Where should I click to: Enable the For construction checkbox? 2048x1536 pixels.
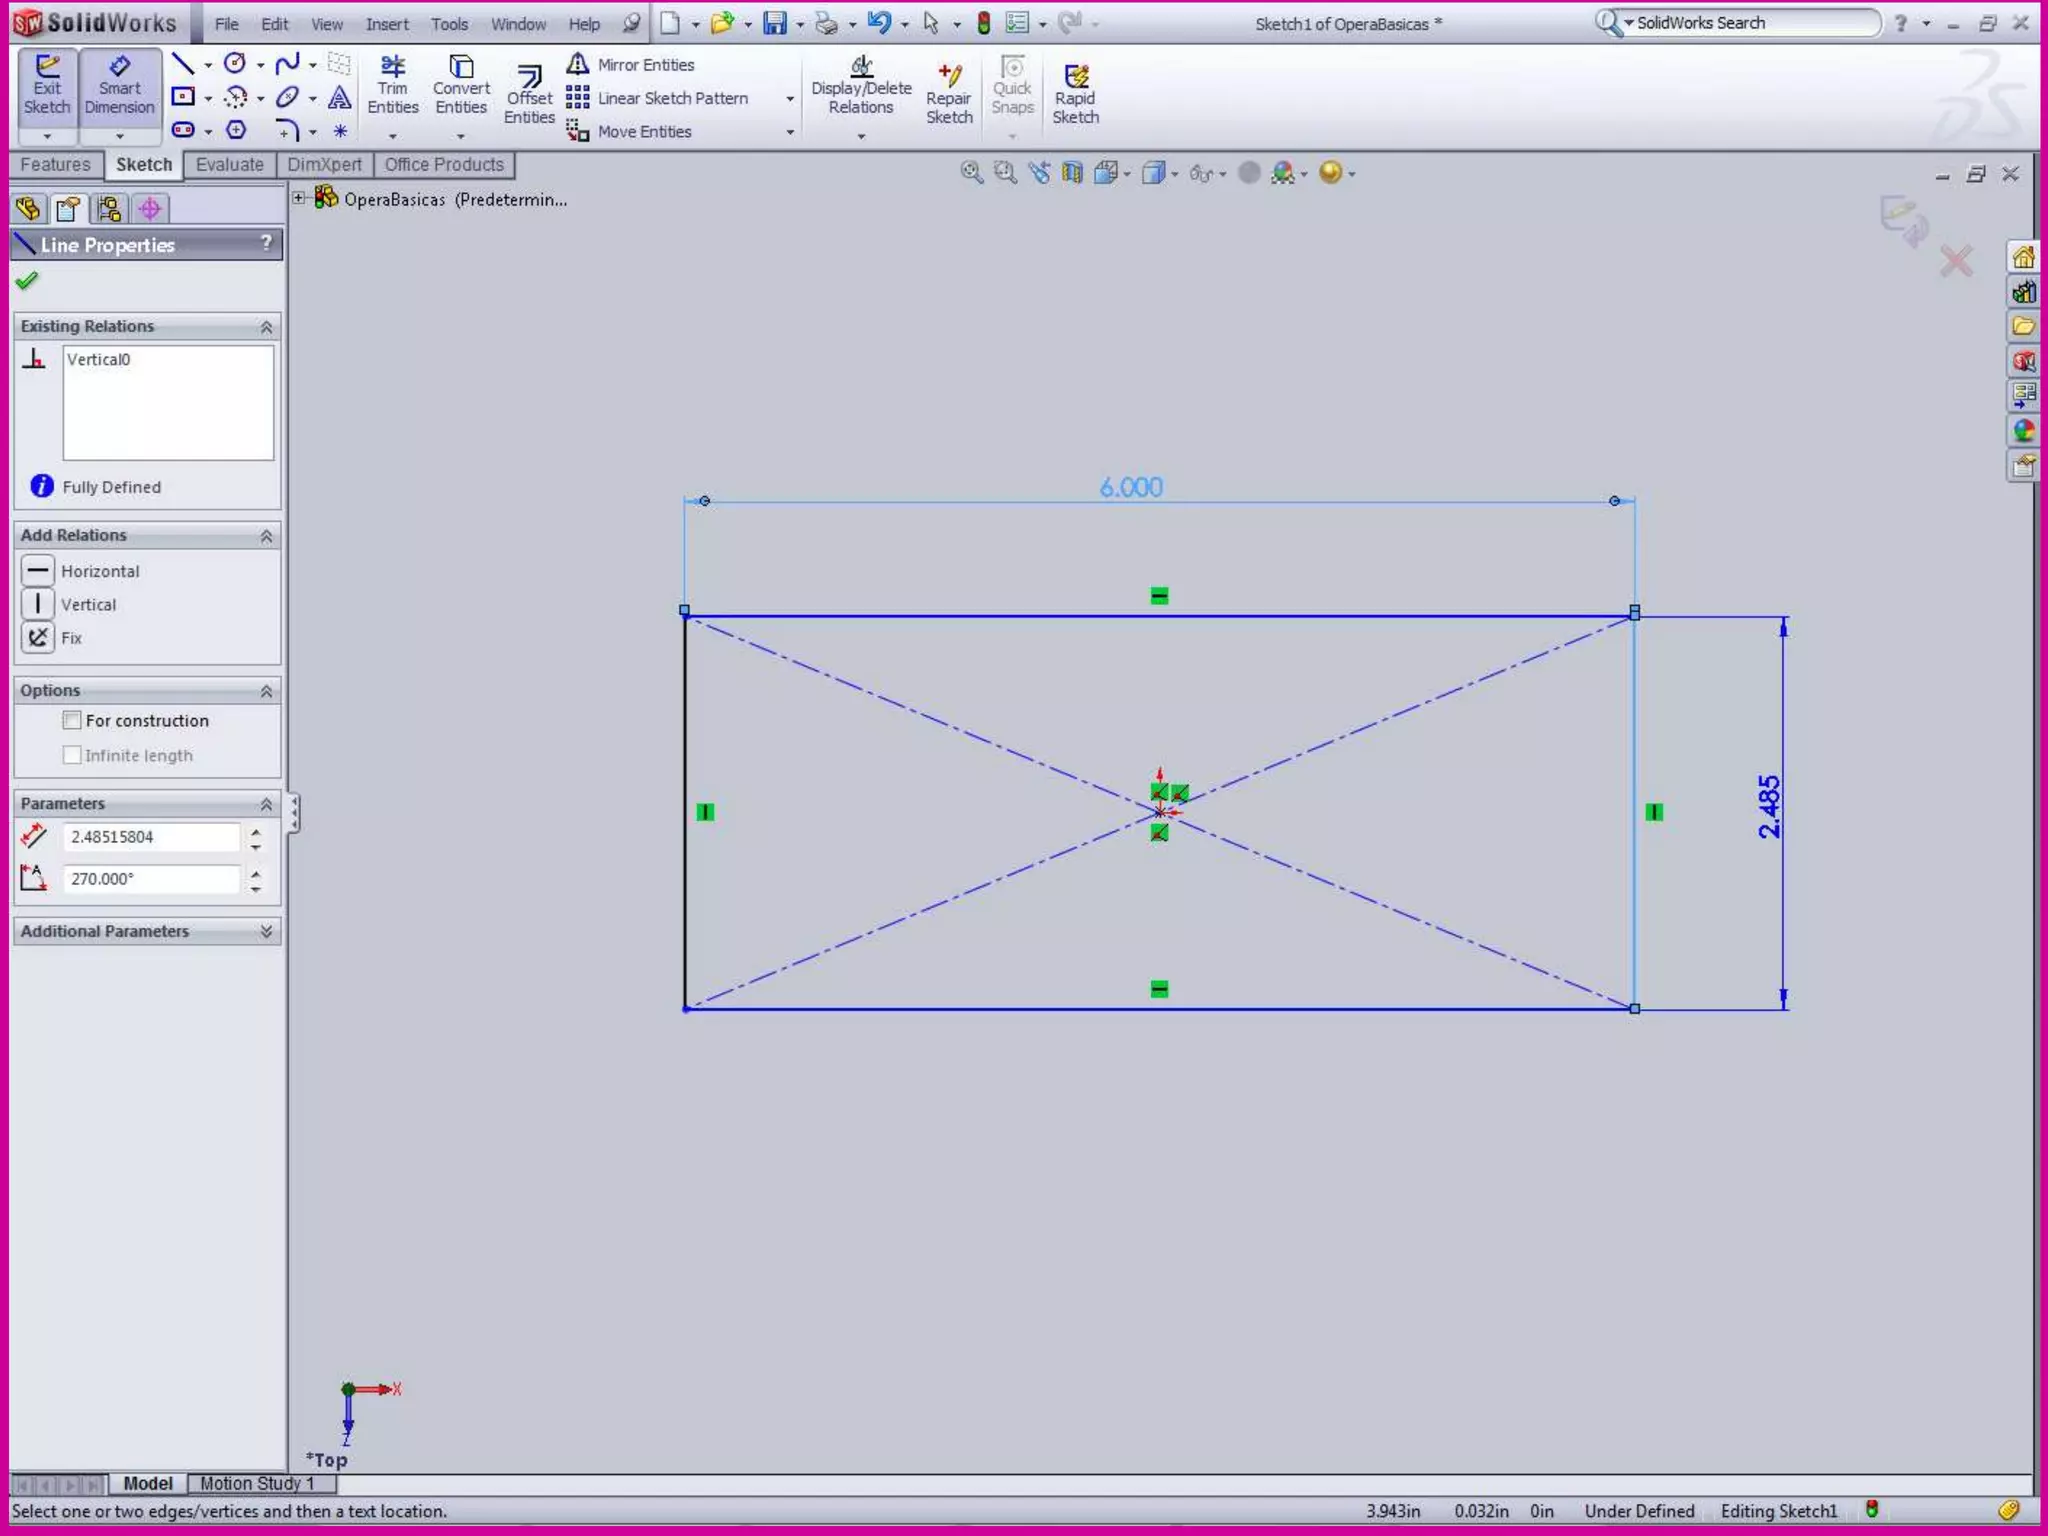(x=72, y=720)
